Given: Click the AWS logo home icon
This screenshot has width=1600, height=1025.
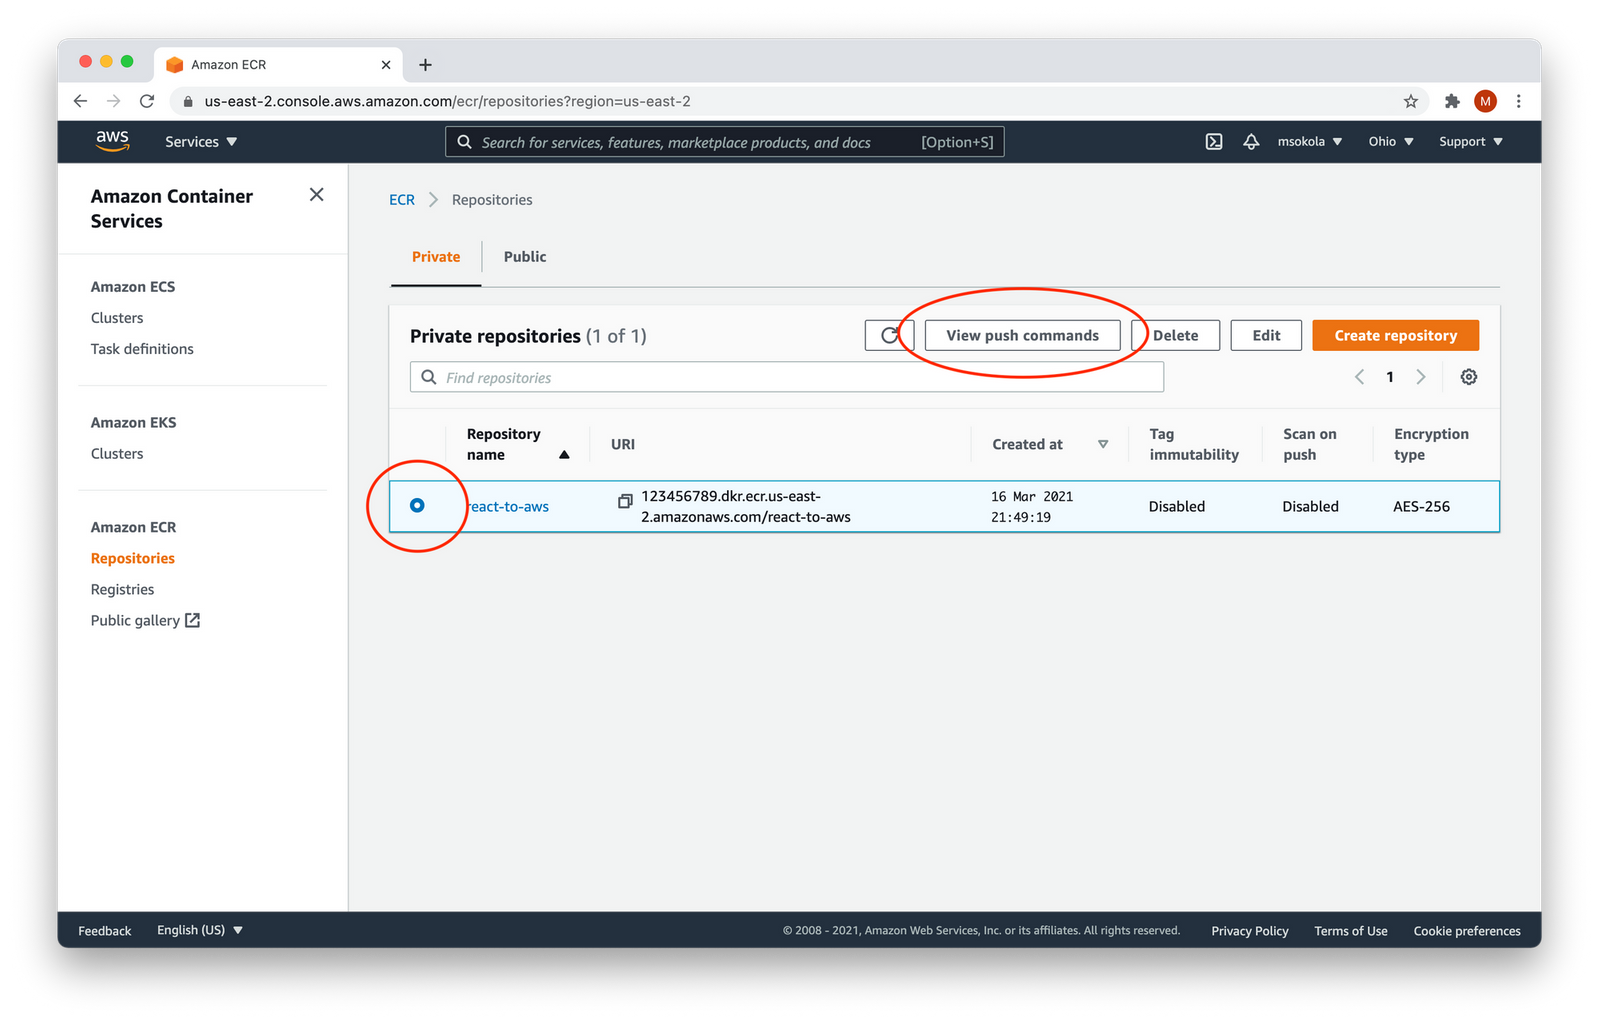Looking at the screenshot, I should (x=113, y=141).
